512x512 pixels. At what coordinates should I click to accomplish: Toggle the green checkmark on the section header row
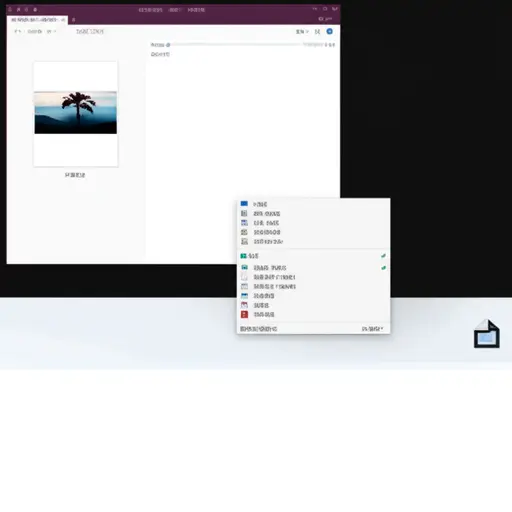(x=383, y=256)
